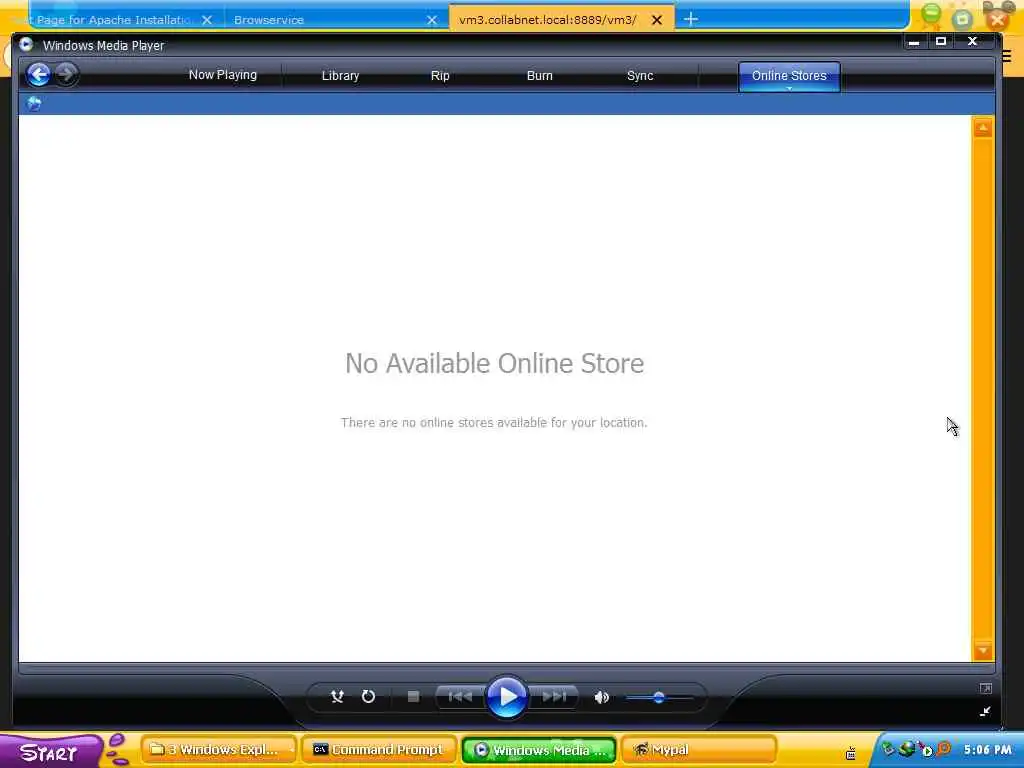Go to the previous track
Image resolution: width=1024 pixels, height=768 pixels.
[x=460, y=697]
